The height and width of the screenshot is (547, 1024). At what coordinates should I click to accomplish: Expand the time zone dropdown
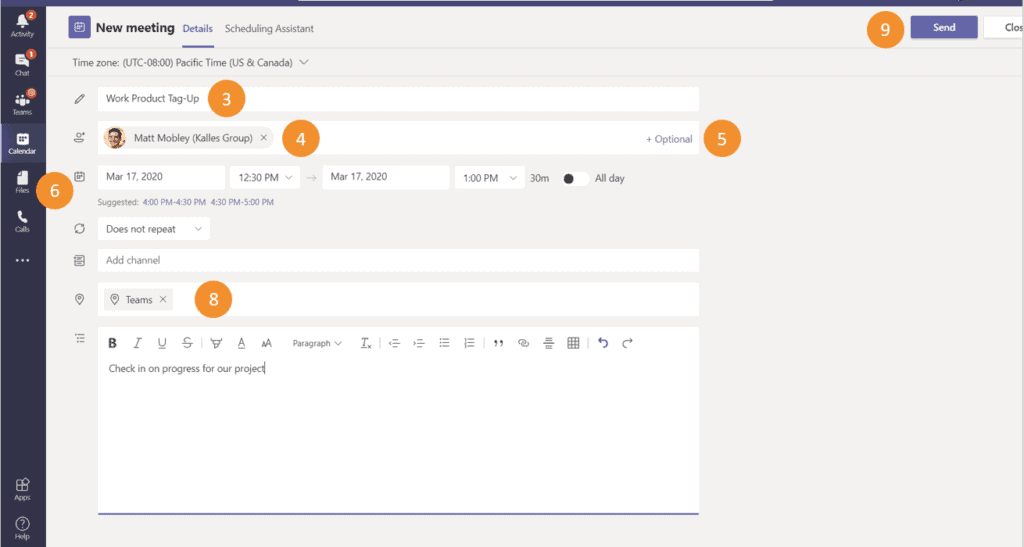coord(304,63)
